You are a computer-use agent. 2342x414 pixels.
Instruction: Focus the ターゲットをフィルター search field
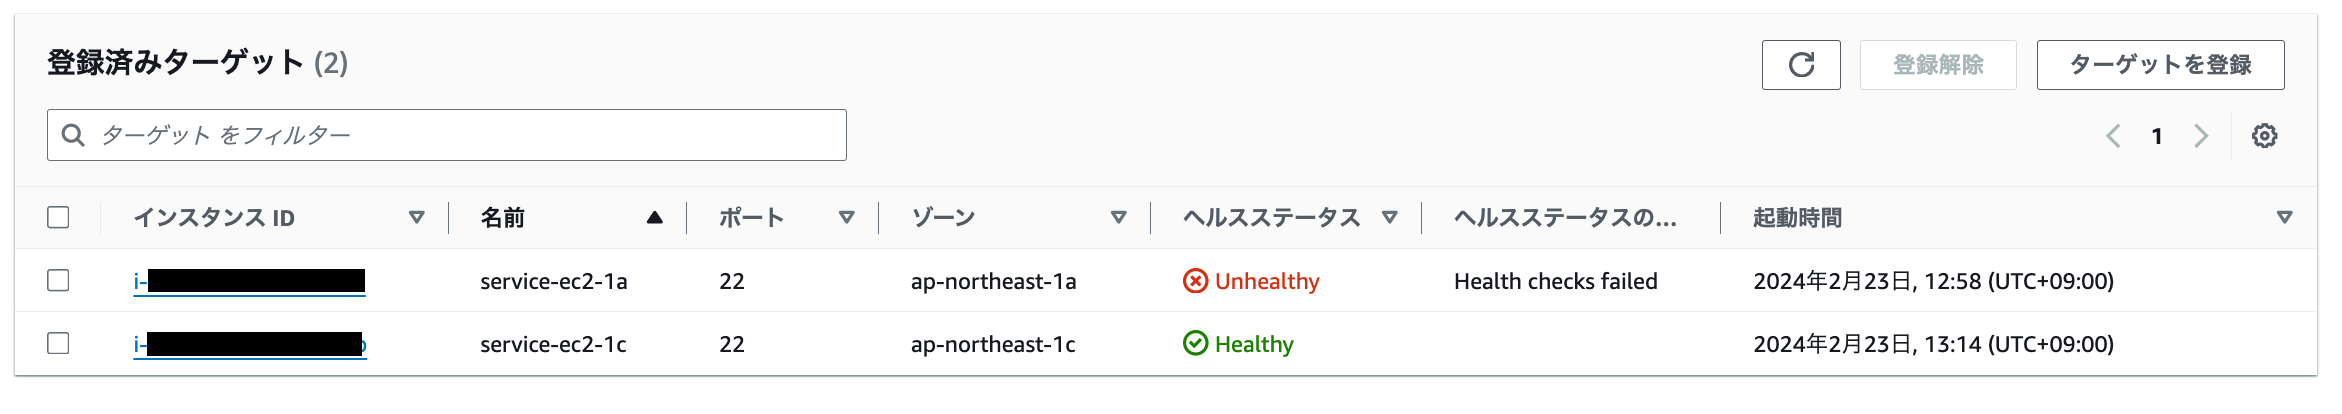460,135
